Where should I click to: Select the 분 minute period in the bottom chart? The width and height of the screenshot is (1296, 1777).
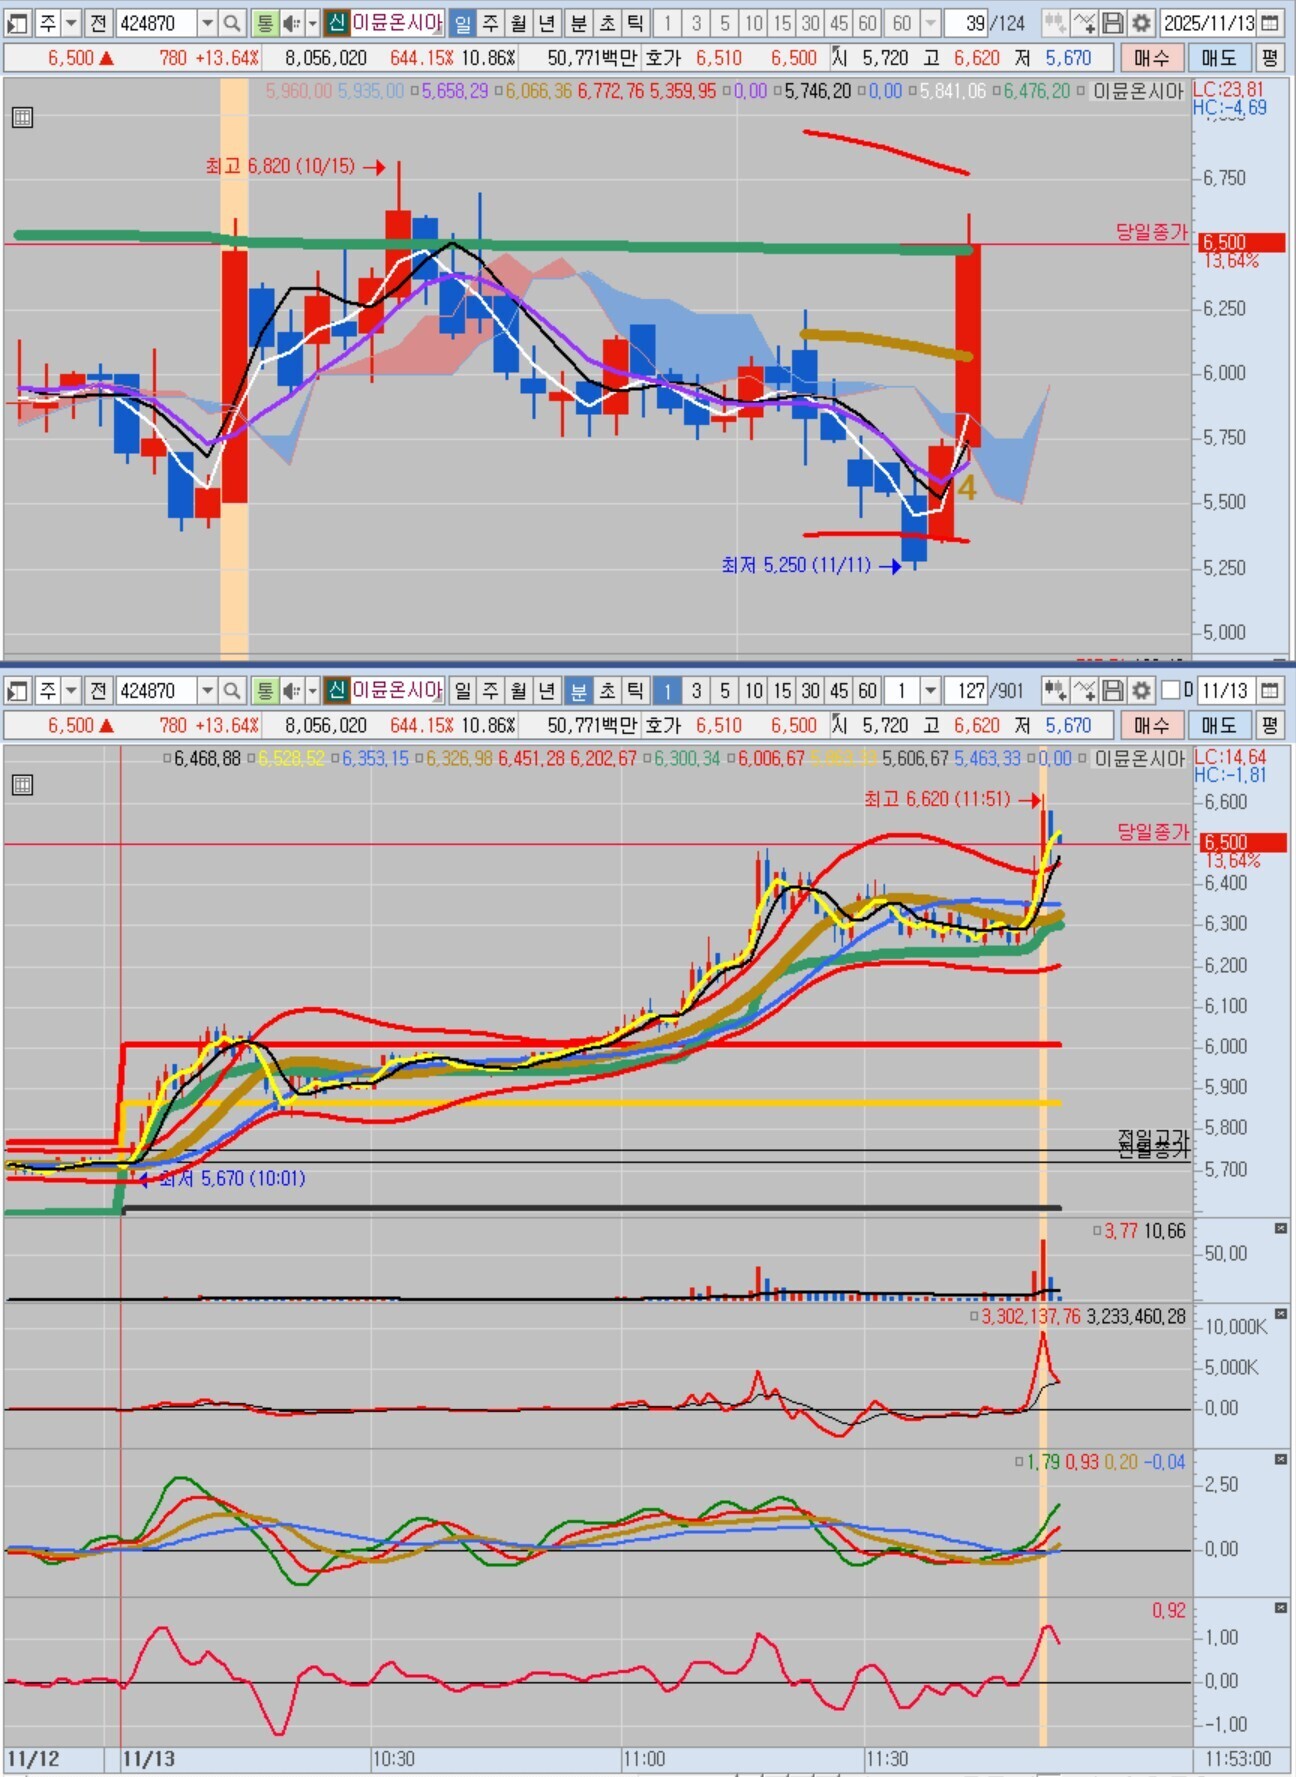coord(578,690)
